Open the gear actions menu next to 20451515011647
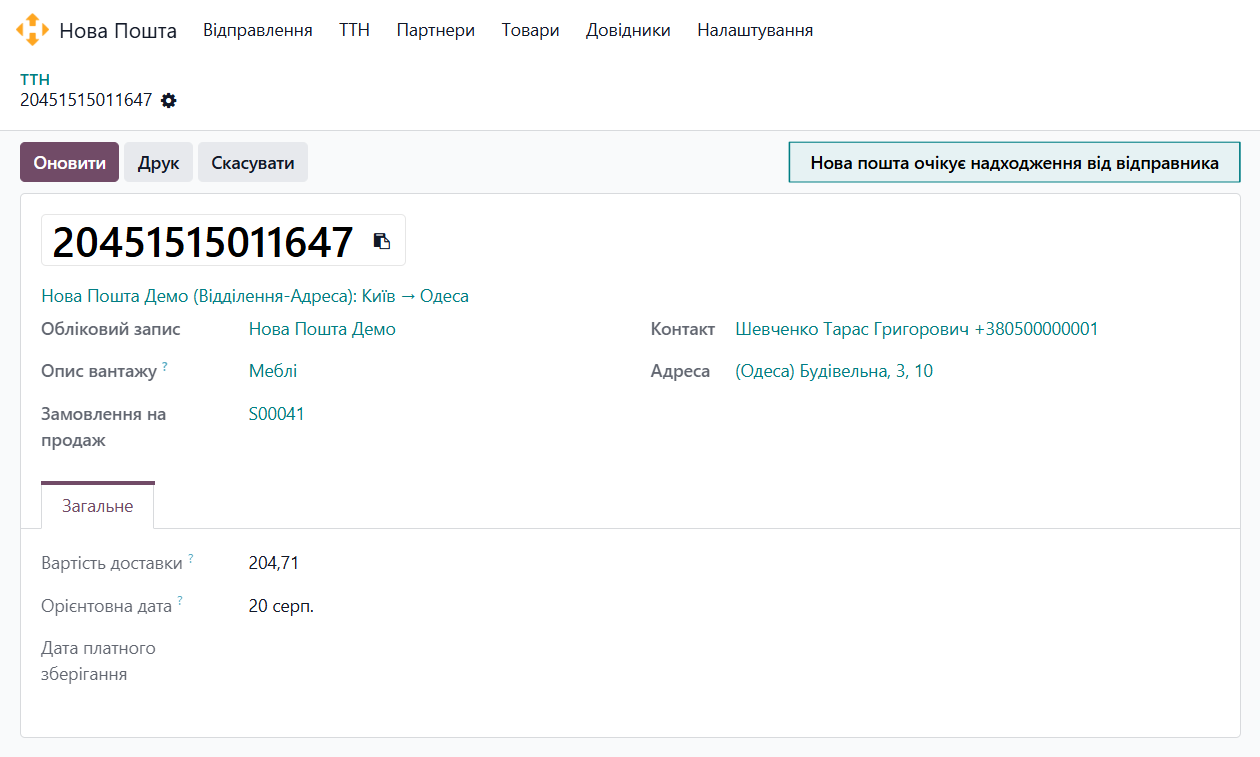 tap(169, 100)
